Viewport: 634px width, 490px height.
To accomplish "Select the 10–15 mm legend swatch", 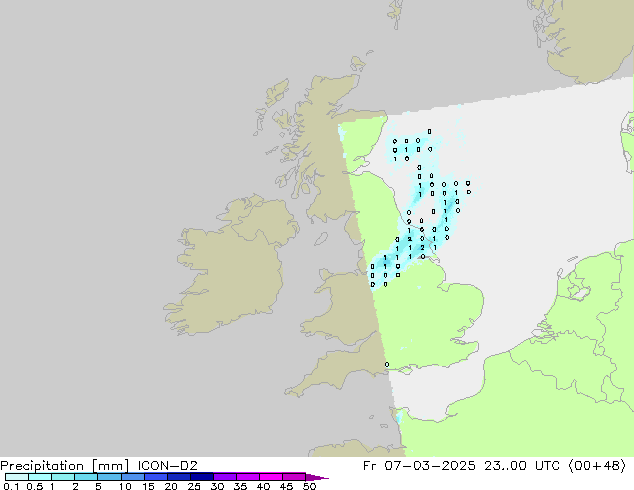I will pyautogui.click(x=132, y=477).
